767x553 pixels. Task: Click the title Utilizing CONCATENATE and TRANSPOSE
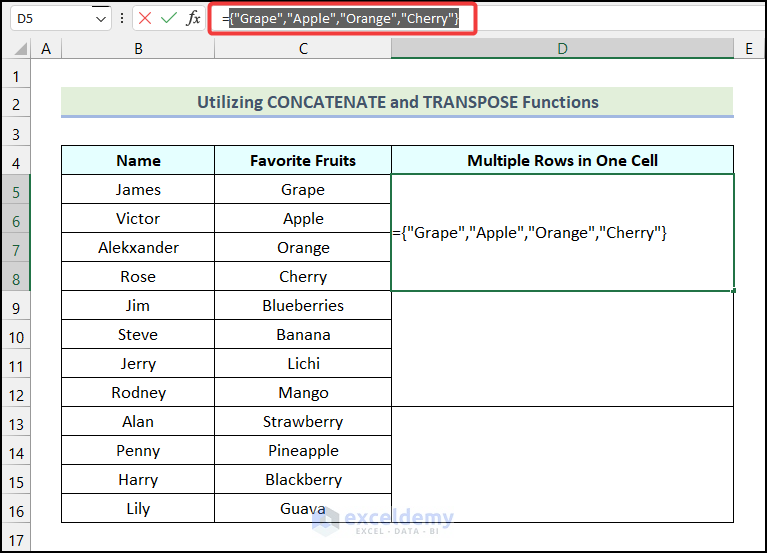[397, 102]
